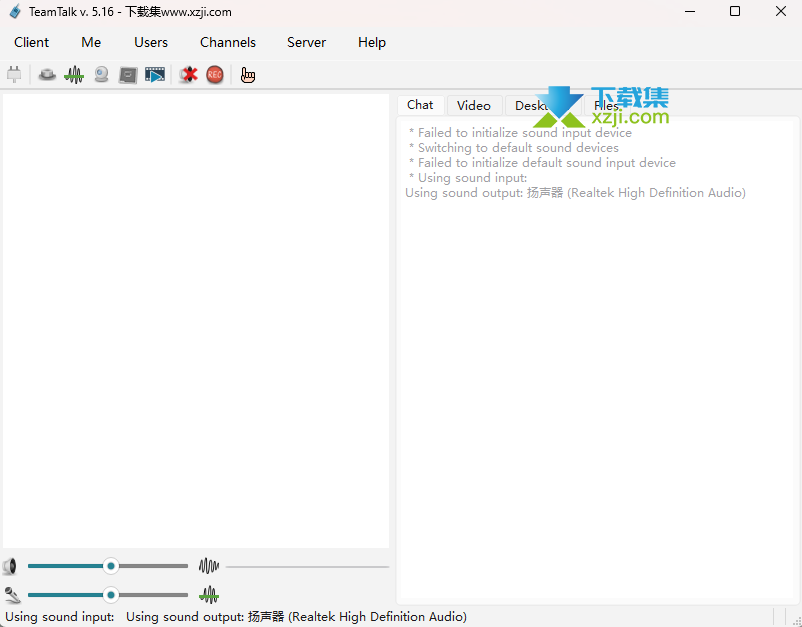This screenshot has height=627, width=802.
Task: Open the Help menu
Action: click(x=372, y=42)
